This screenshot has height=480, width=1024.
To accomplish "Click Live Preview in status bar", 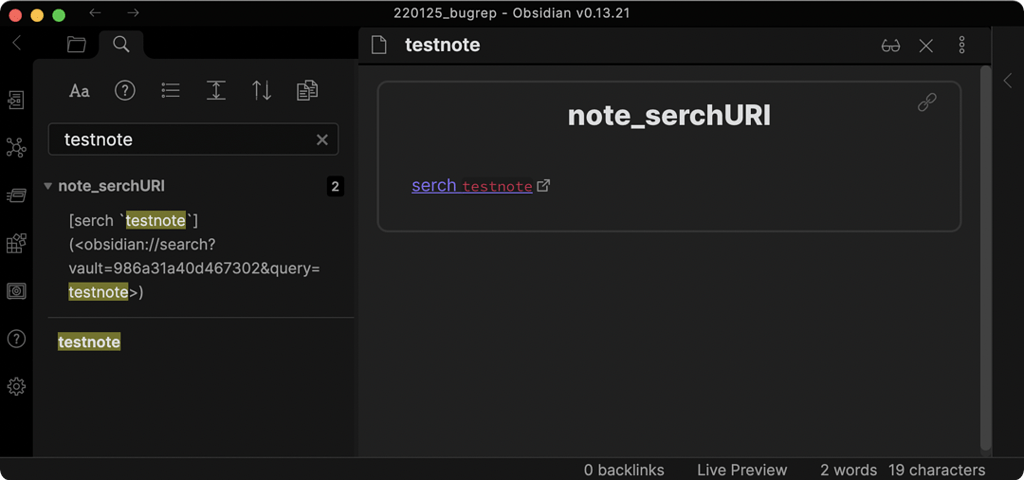I will click(x=742, y=470).
